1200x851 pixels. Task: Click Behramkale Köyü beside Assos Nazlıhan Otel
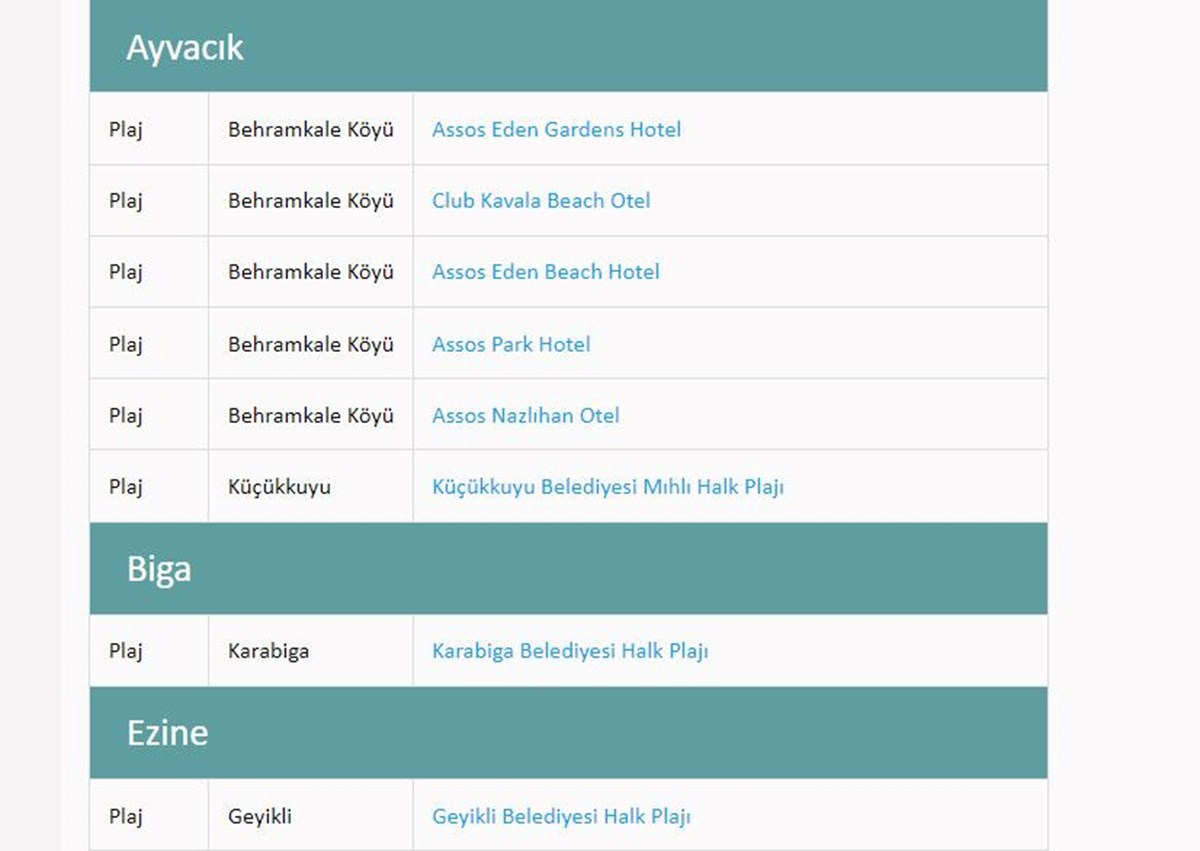click(x=311, y=415)
